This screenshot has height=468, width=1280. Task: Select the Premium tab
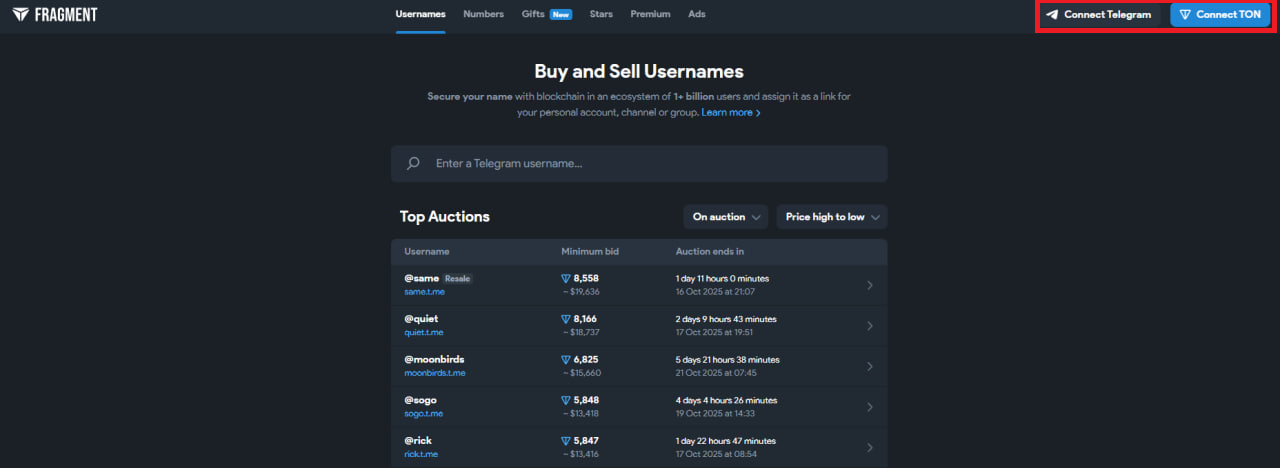650,14
